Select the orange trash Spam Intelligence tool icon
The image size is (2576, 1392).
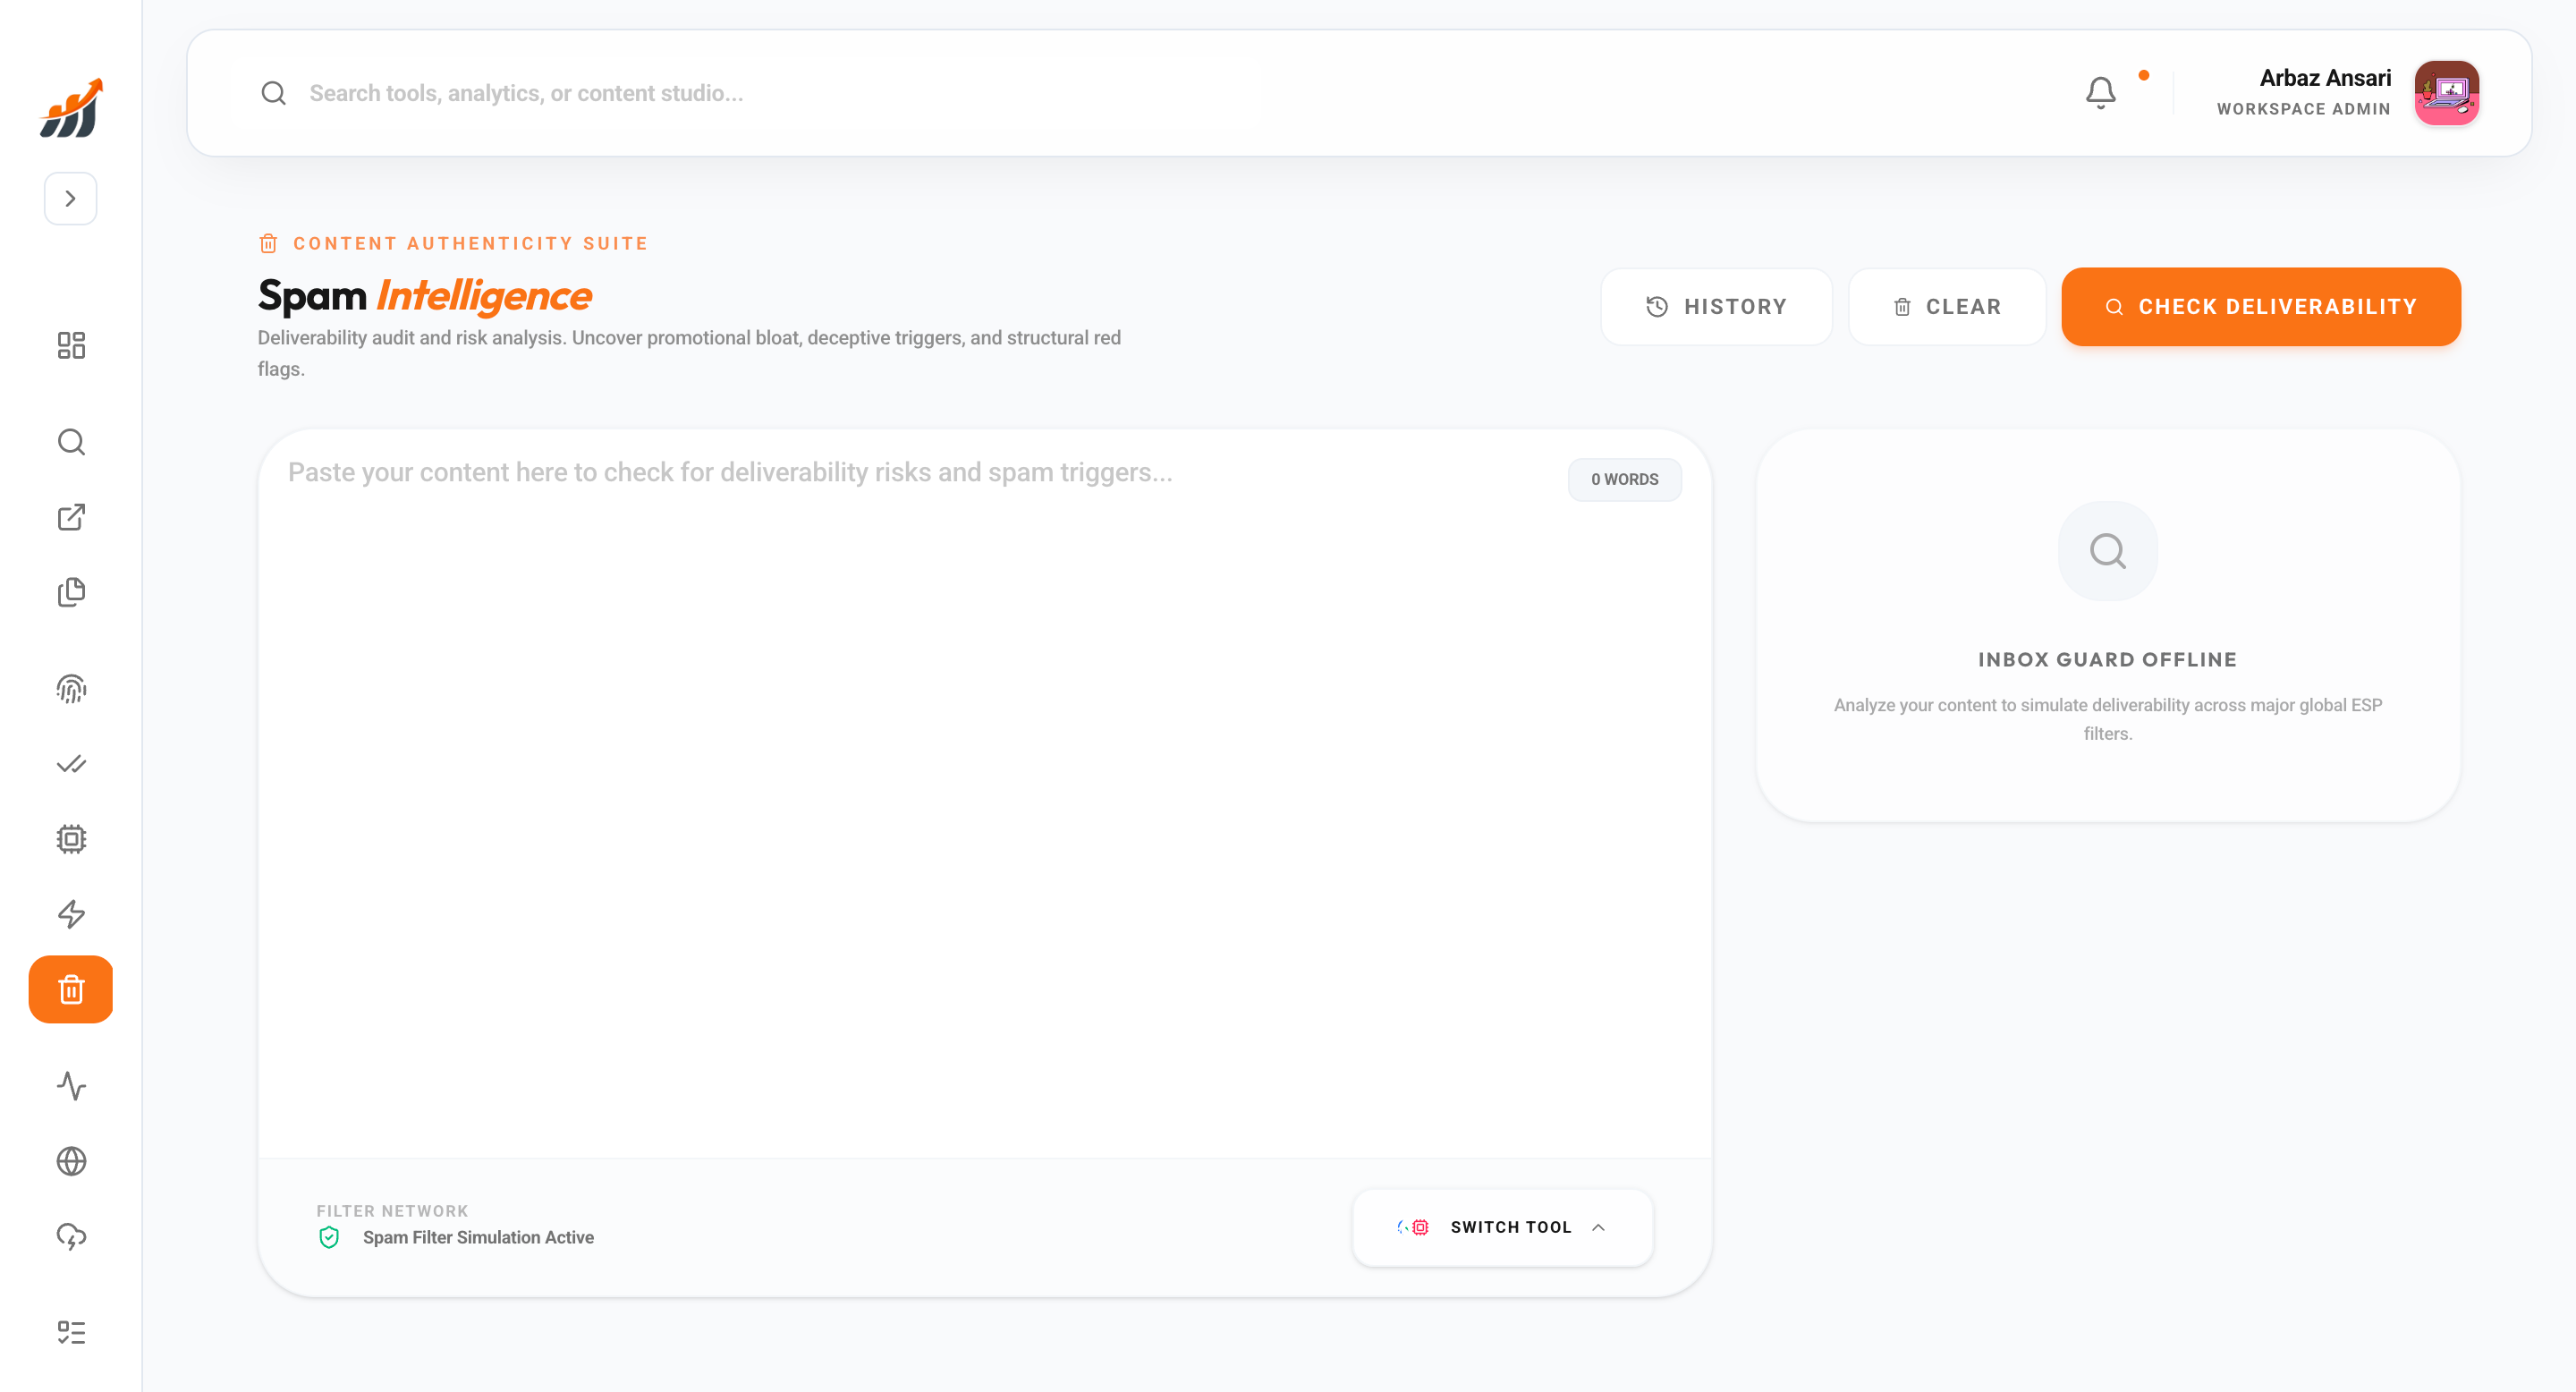click(71, 989)
